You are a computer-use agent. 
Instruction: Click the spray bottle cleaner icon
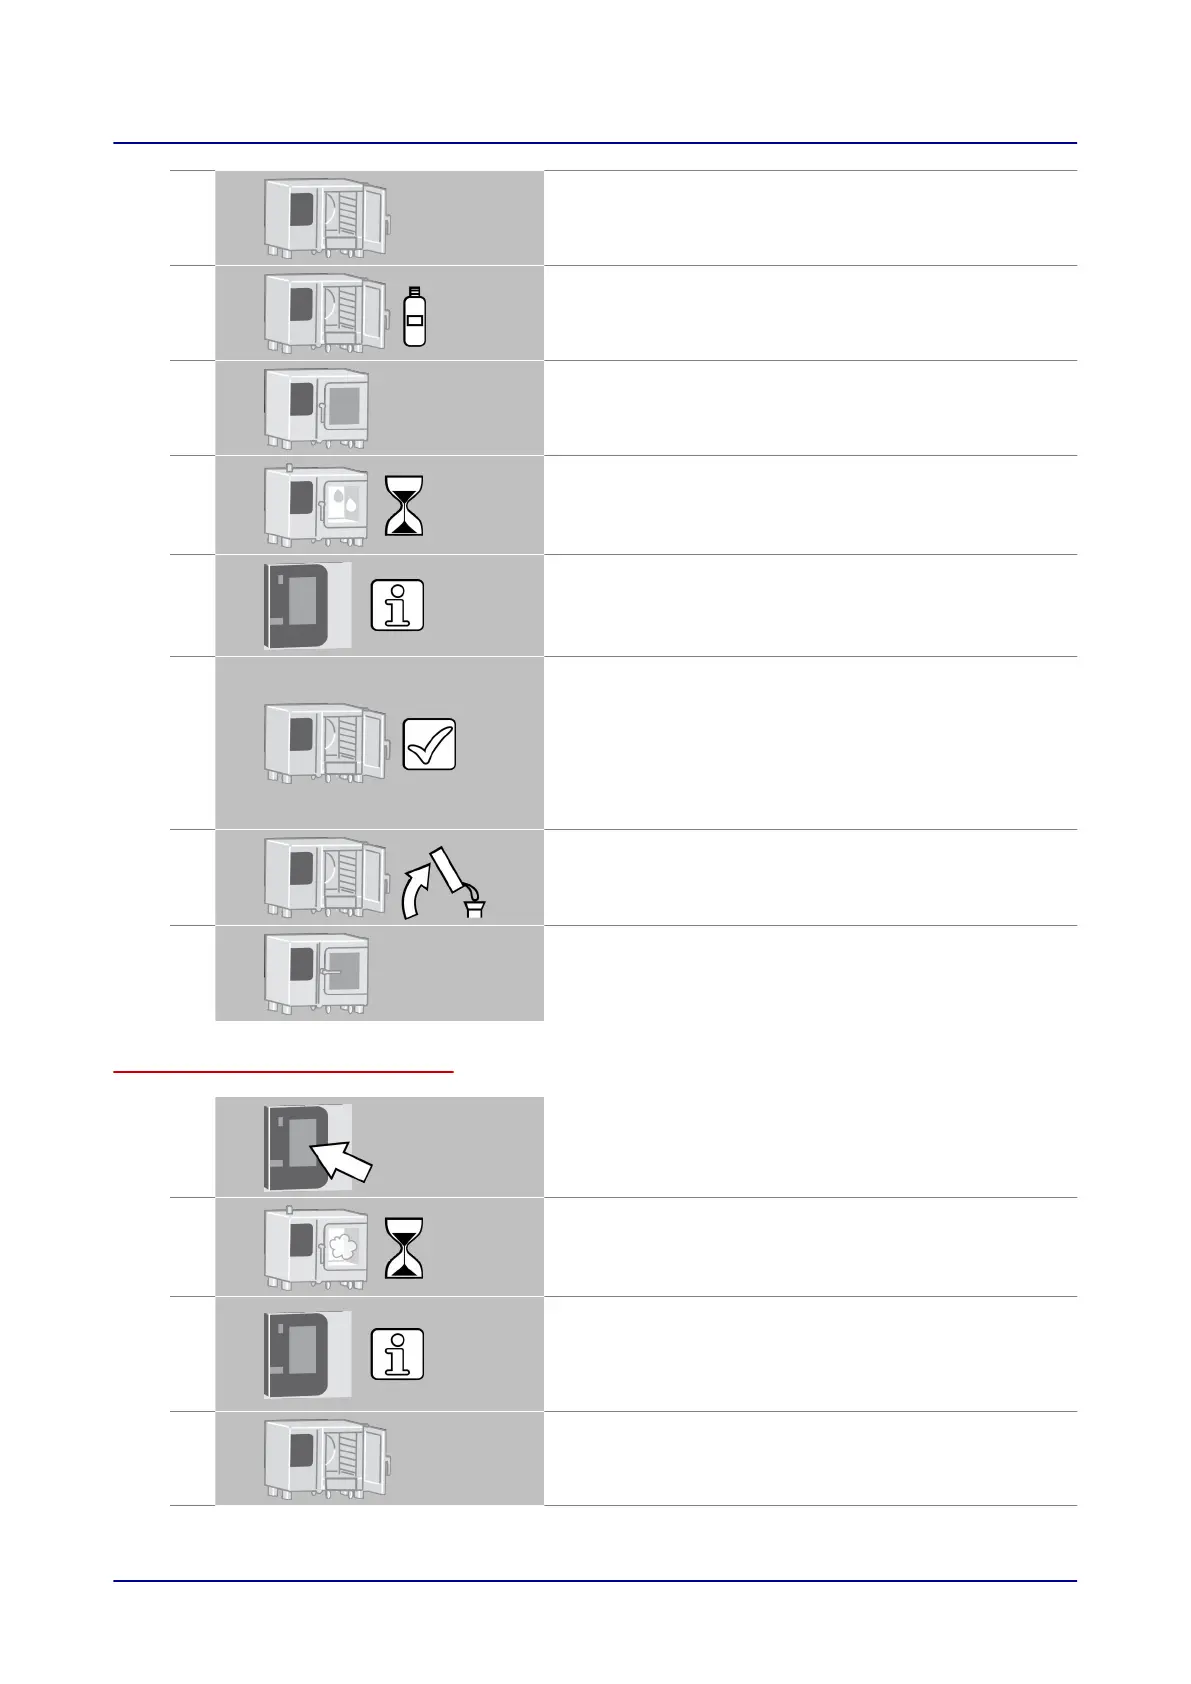(414, 316)
